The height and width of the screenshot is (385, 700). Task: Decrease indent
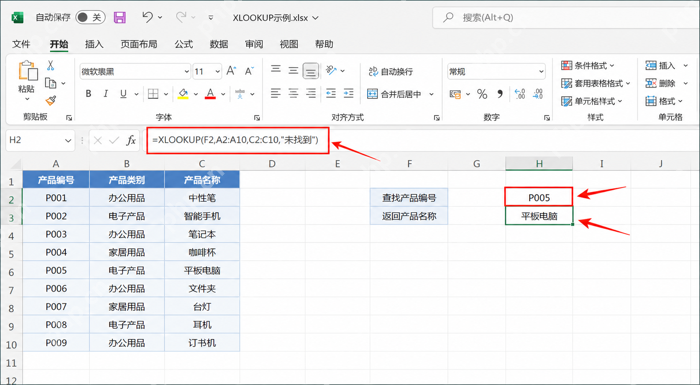pyautogui.click(x=331, y=93)
